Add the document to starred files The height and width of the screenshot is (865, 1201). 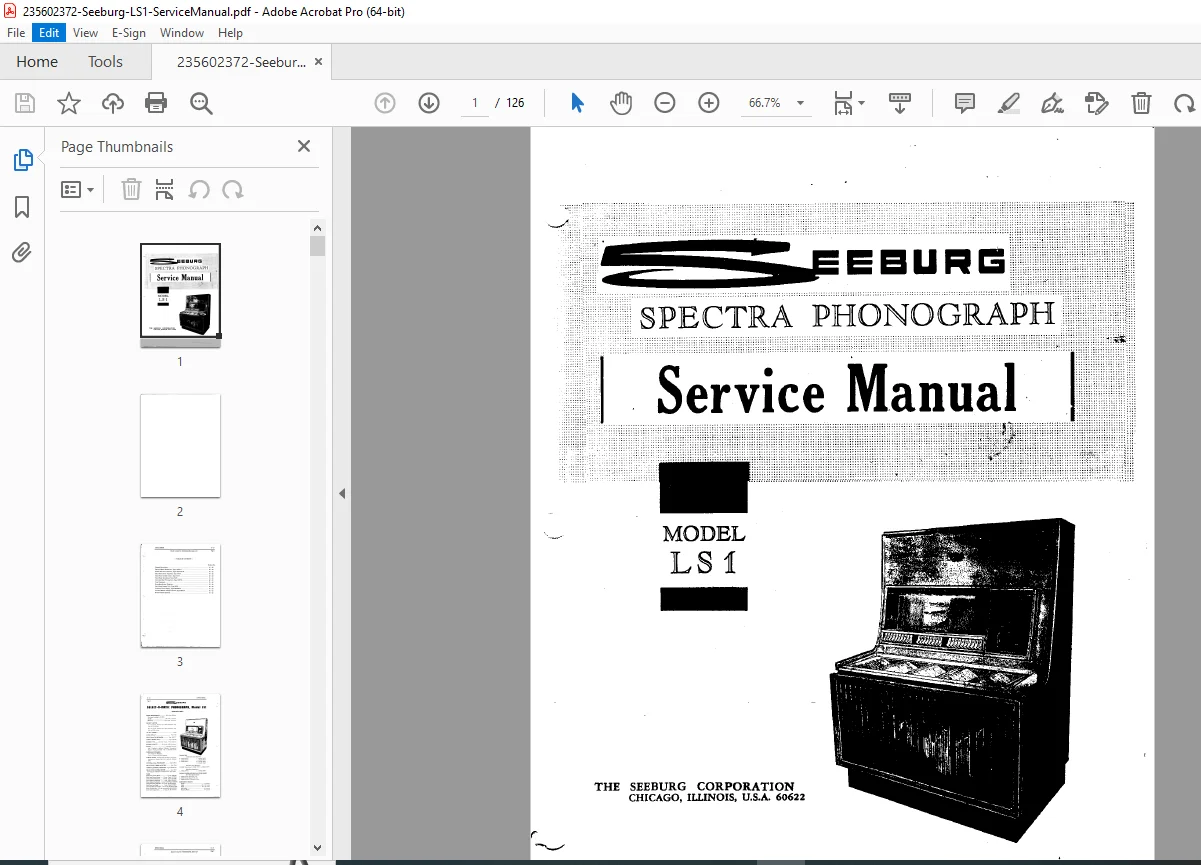tap(69, 103)
